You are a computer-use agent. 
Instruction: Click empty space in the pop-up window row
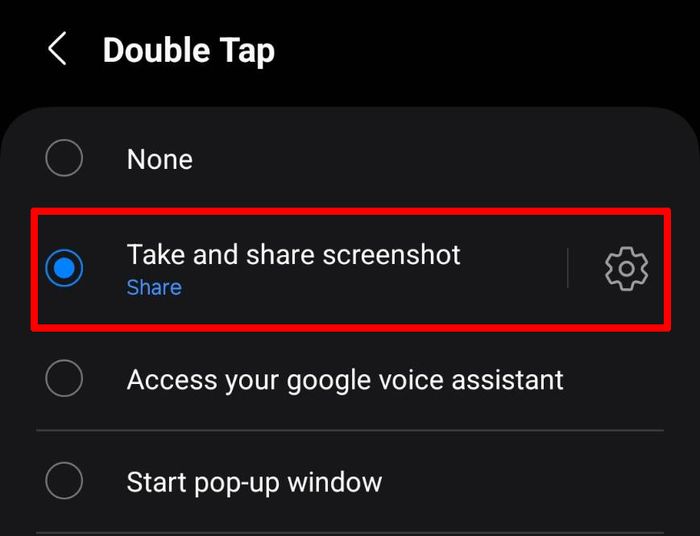pyautogui.click(x=522, y=482)
